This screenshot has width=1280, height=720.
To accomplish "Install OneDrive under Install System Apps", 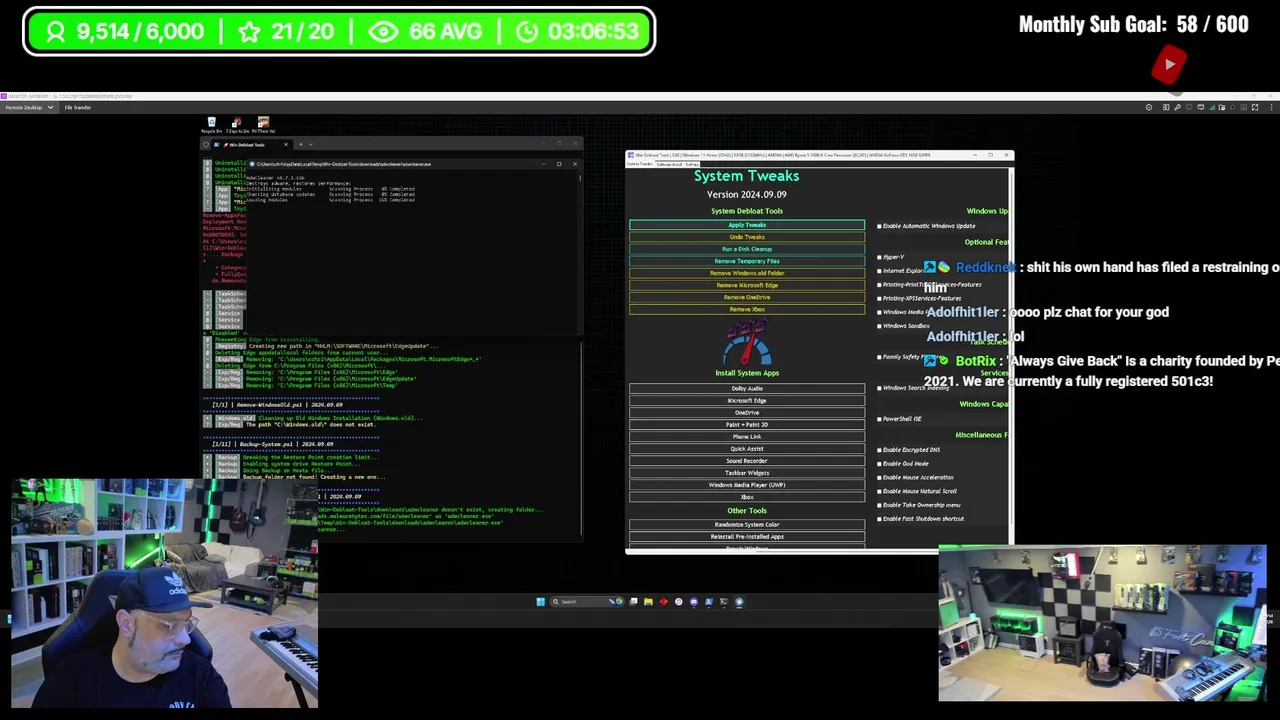I will 747,412.
